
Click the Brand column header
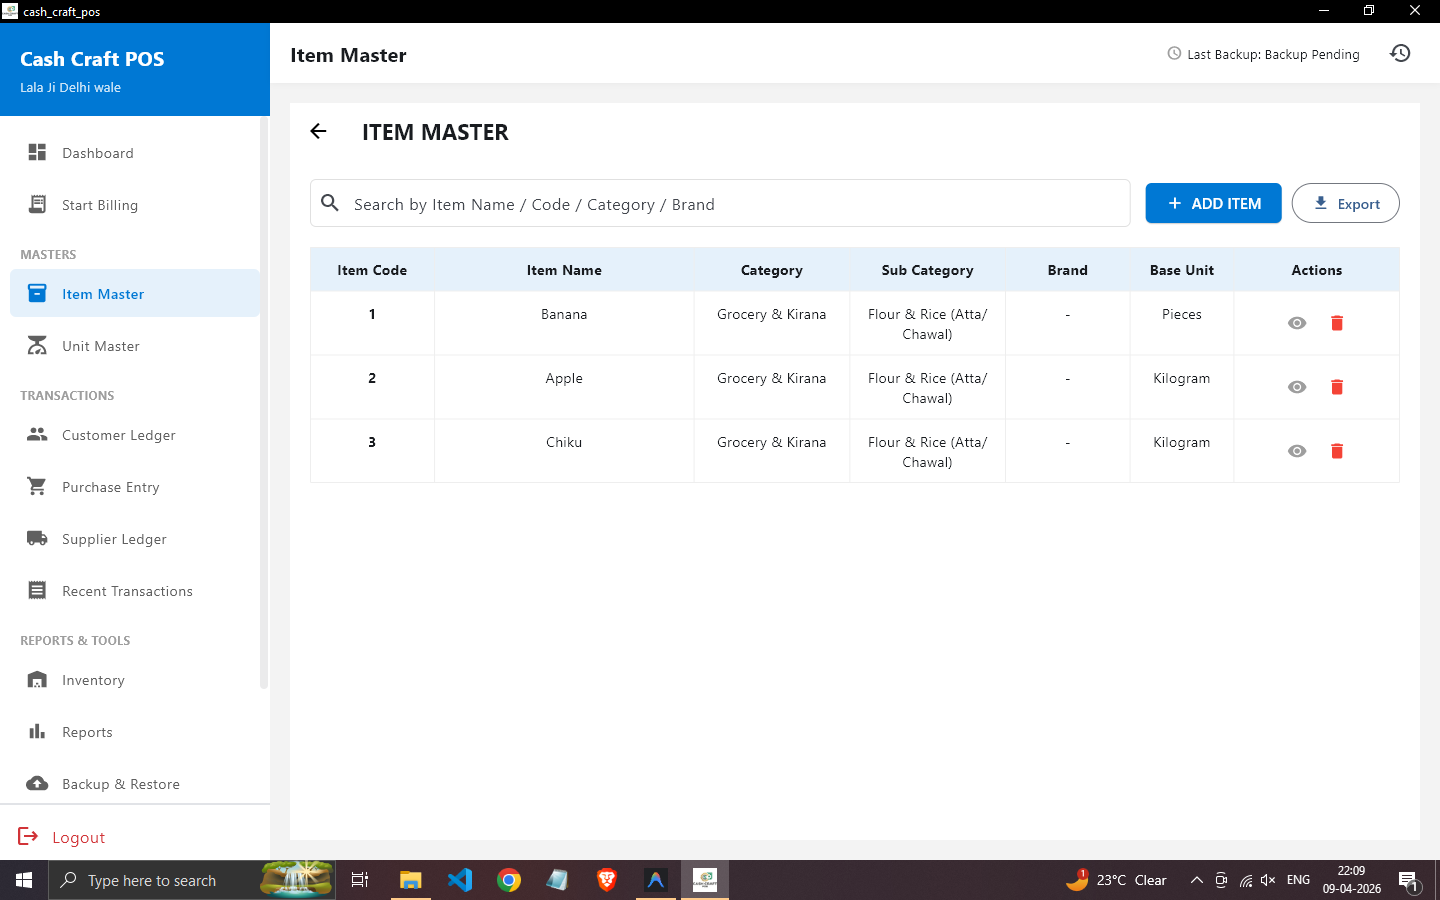(1067, 270)
